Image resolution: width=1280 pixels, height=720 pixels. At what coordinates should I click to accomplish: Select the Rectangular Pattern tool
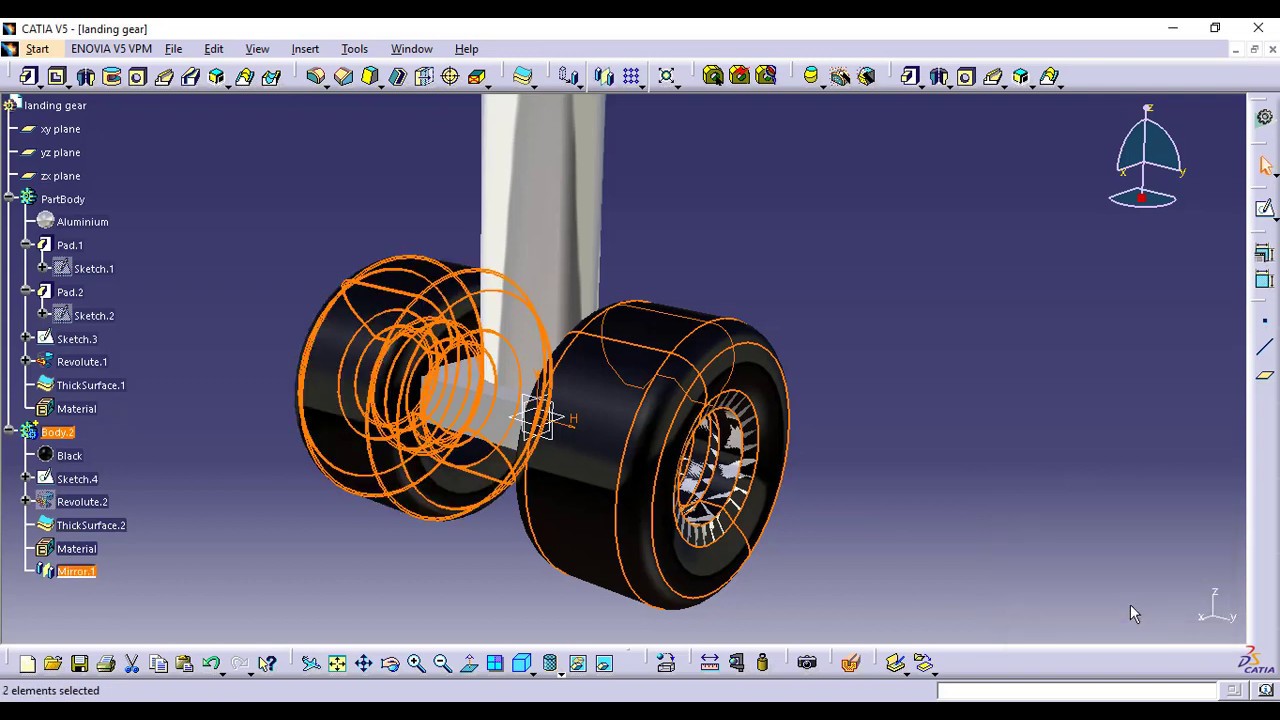pos(631,76)
